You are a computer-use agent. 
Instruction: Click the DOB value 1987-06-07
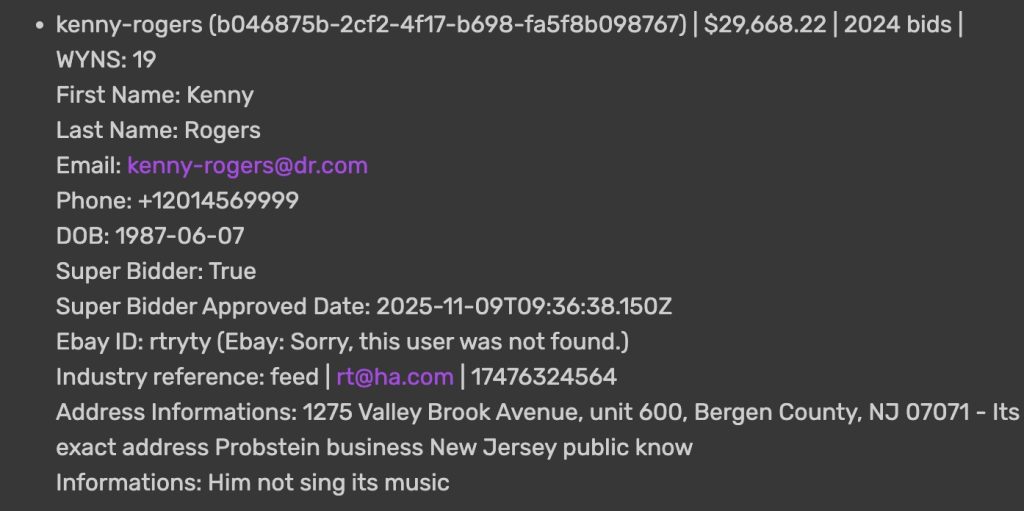pos(180,236)
